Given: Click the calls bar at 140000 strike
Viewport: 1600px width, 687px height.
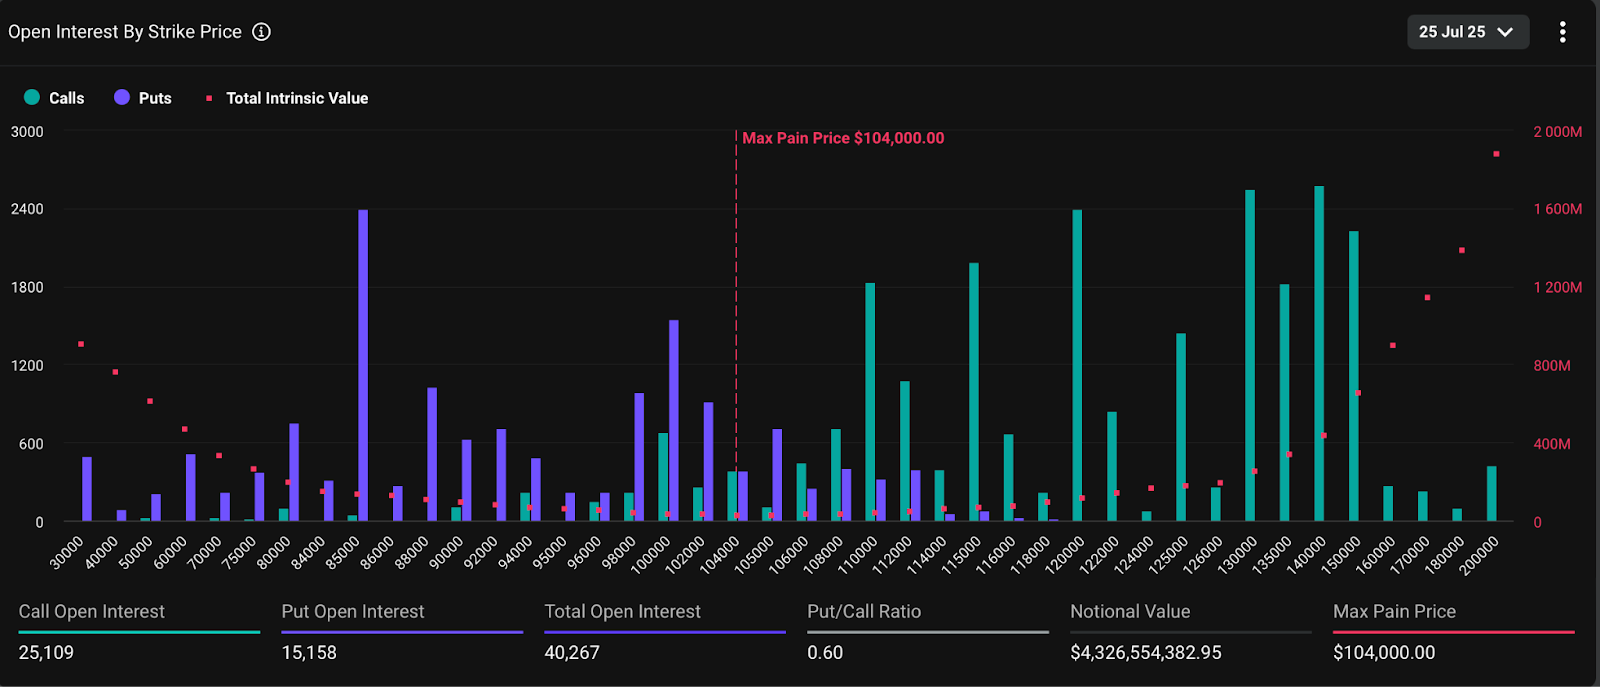Looking at the screenshot, I should point(1319,353).
